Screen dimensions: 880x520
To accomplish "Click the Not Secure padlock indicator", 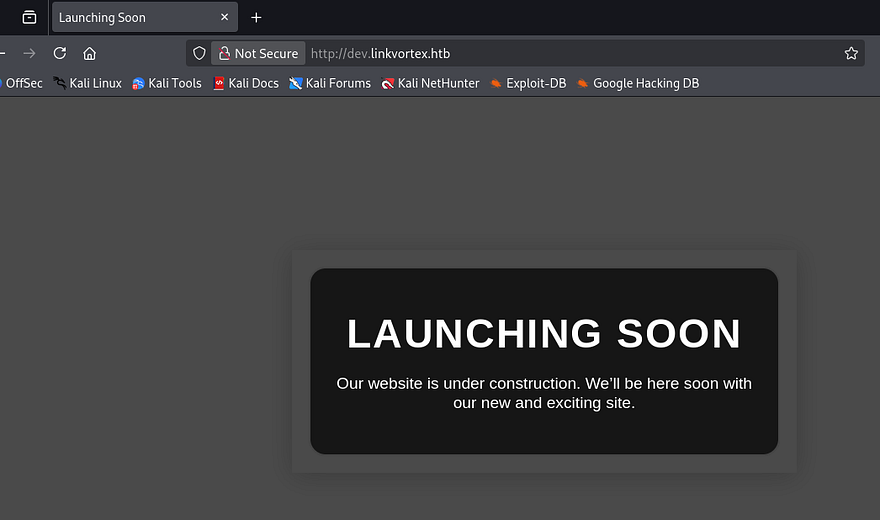I will [x=258, y=53].
